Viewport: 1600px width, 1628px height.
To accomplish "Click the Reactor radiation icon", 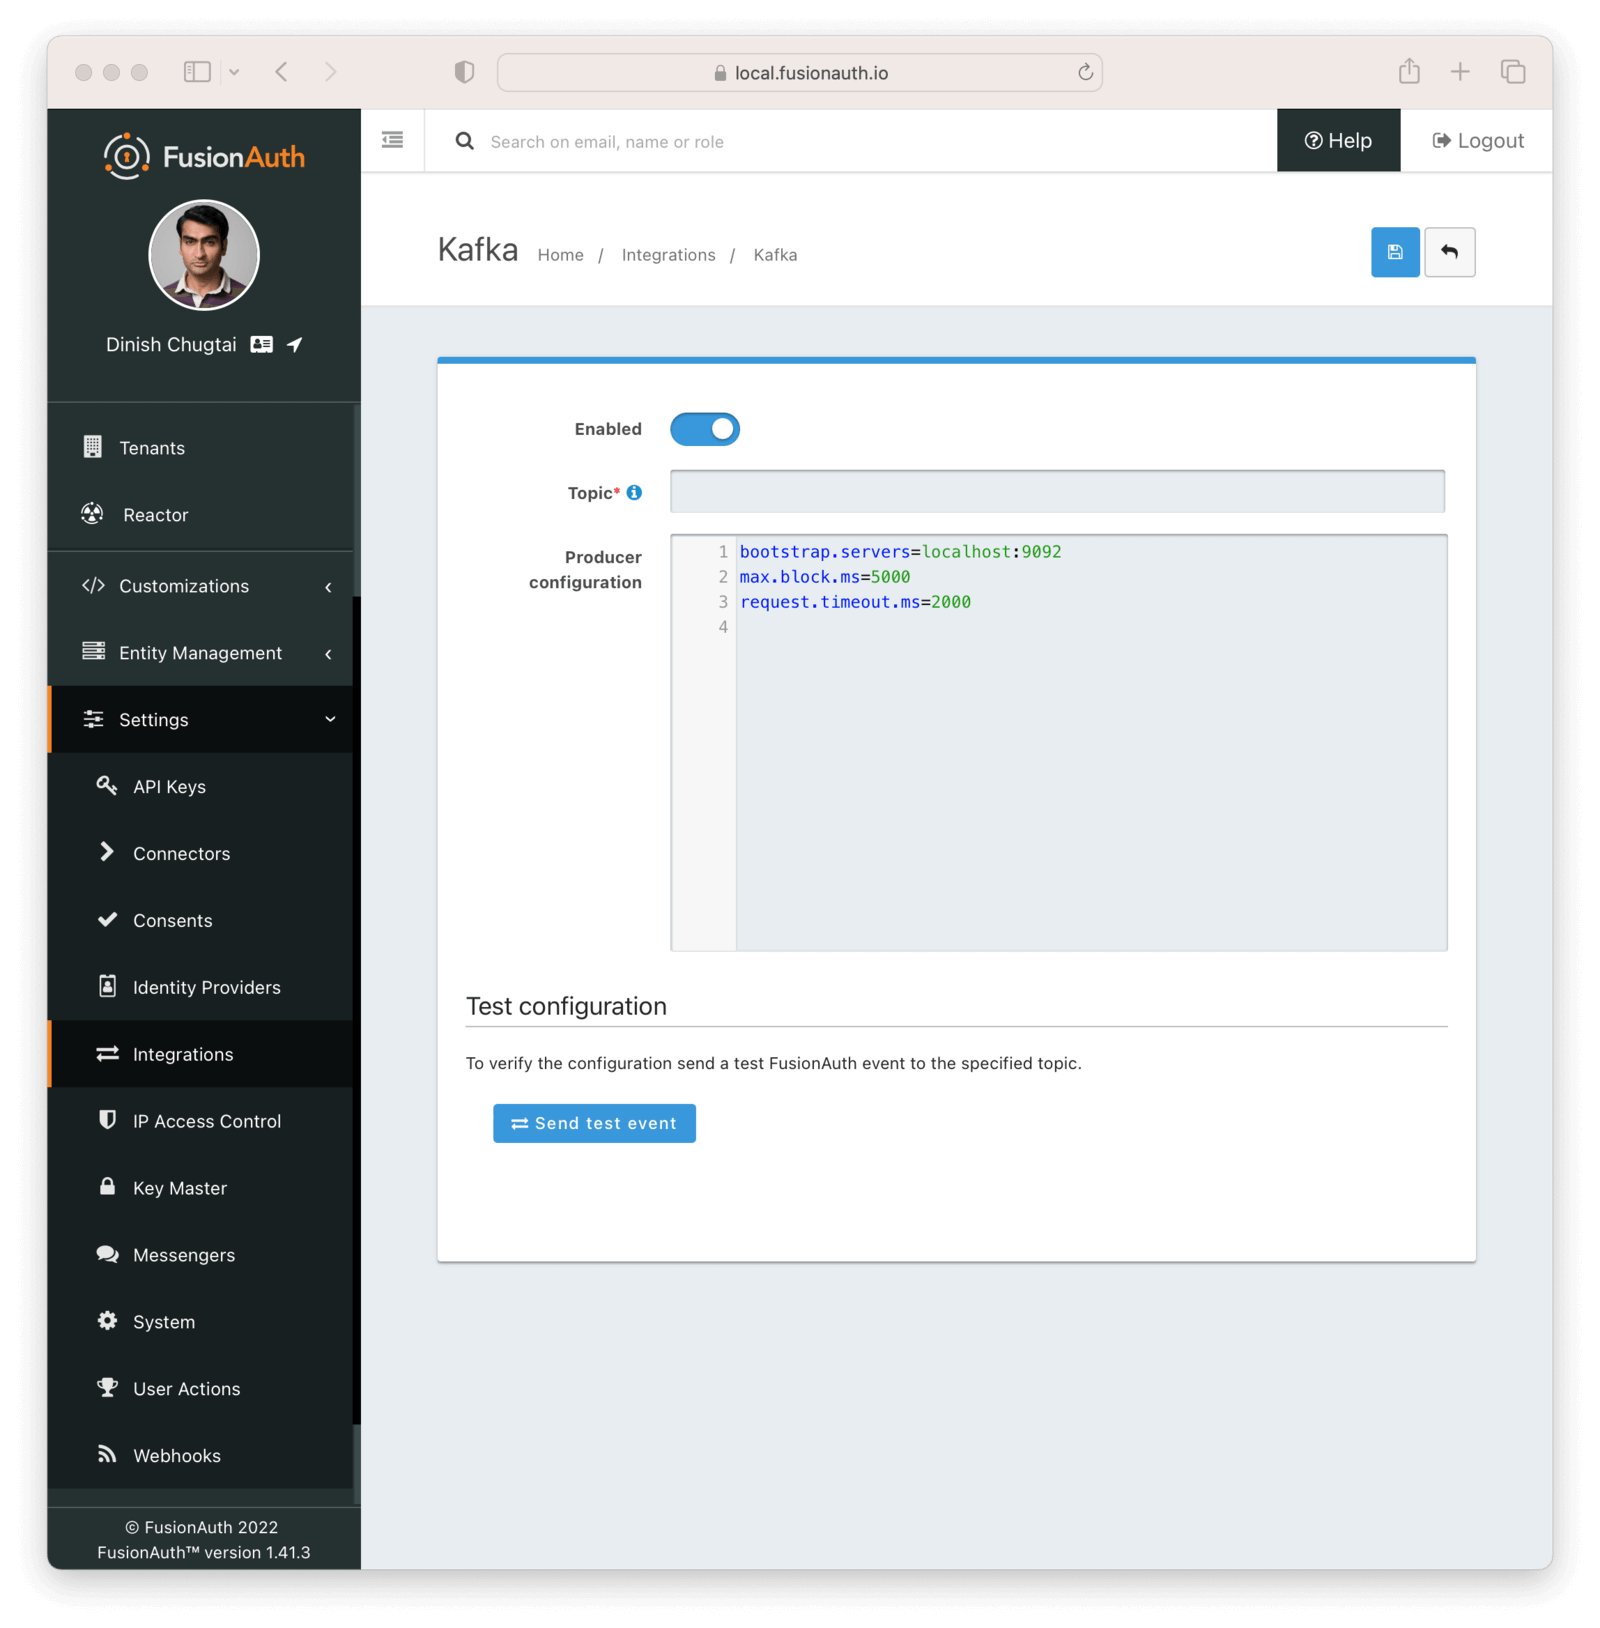I will [x=92, y=514].
